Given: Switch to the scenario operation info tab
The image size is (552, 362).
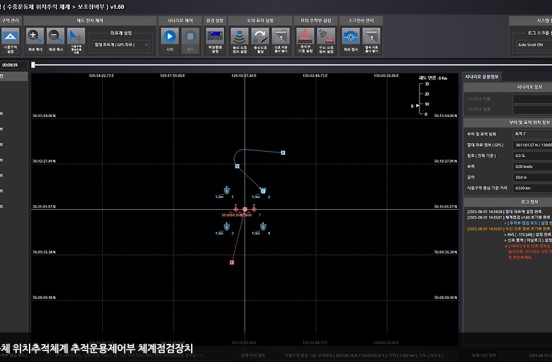Looking at the screenshot, I should (x=481, y=77).
